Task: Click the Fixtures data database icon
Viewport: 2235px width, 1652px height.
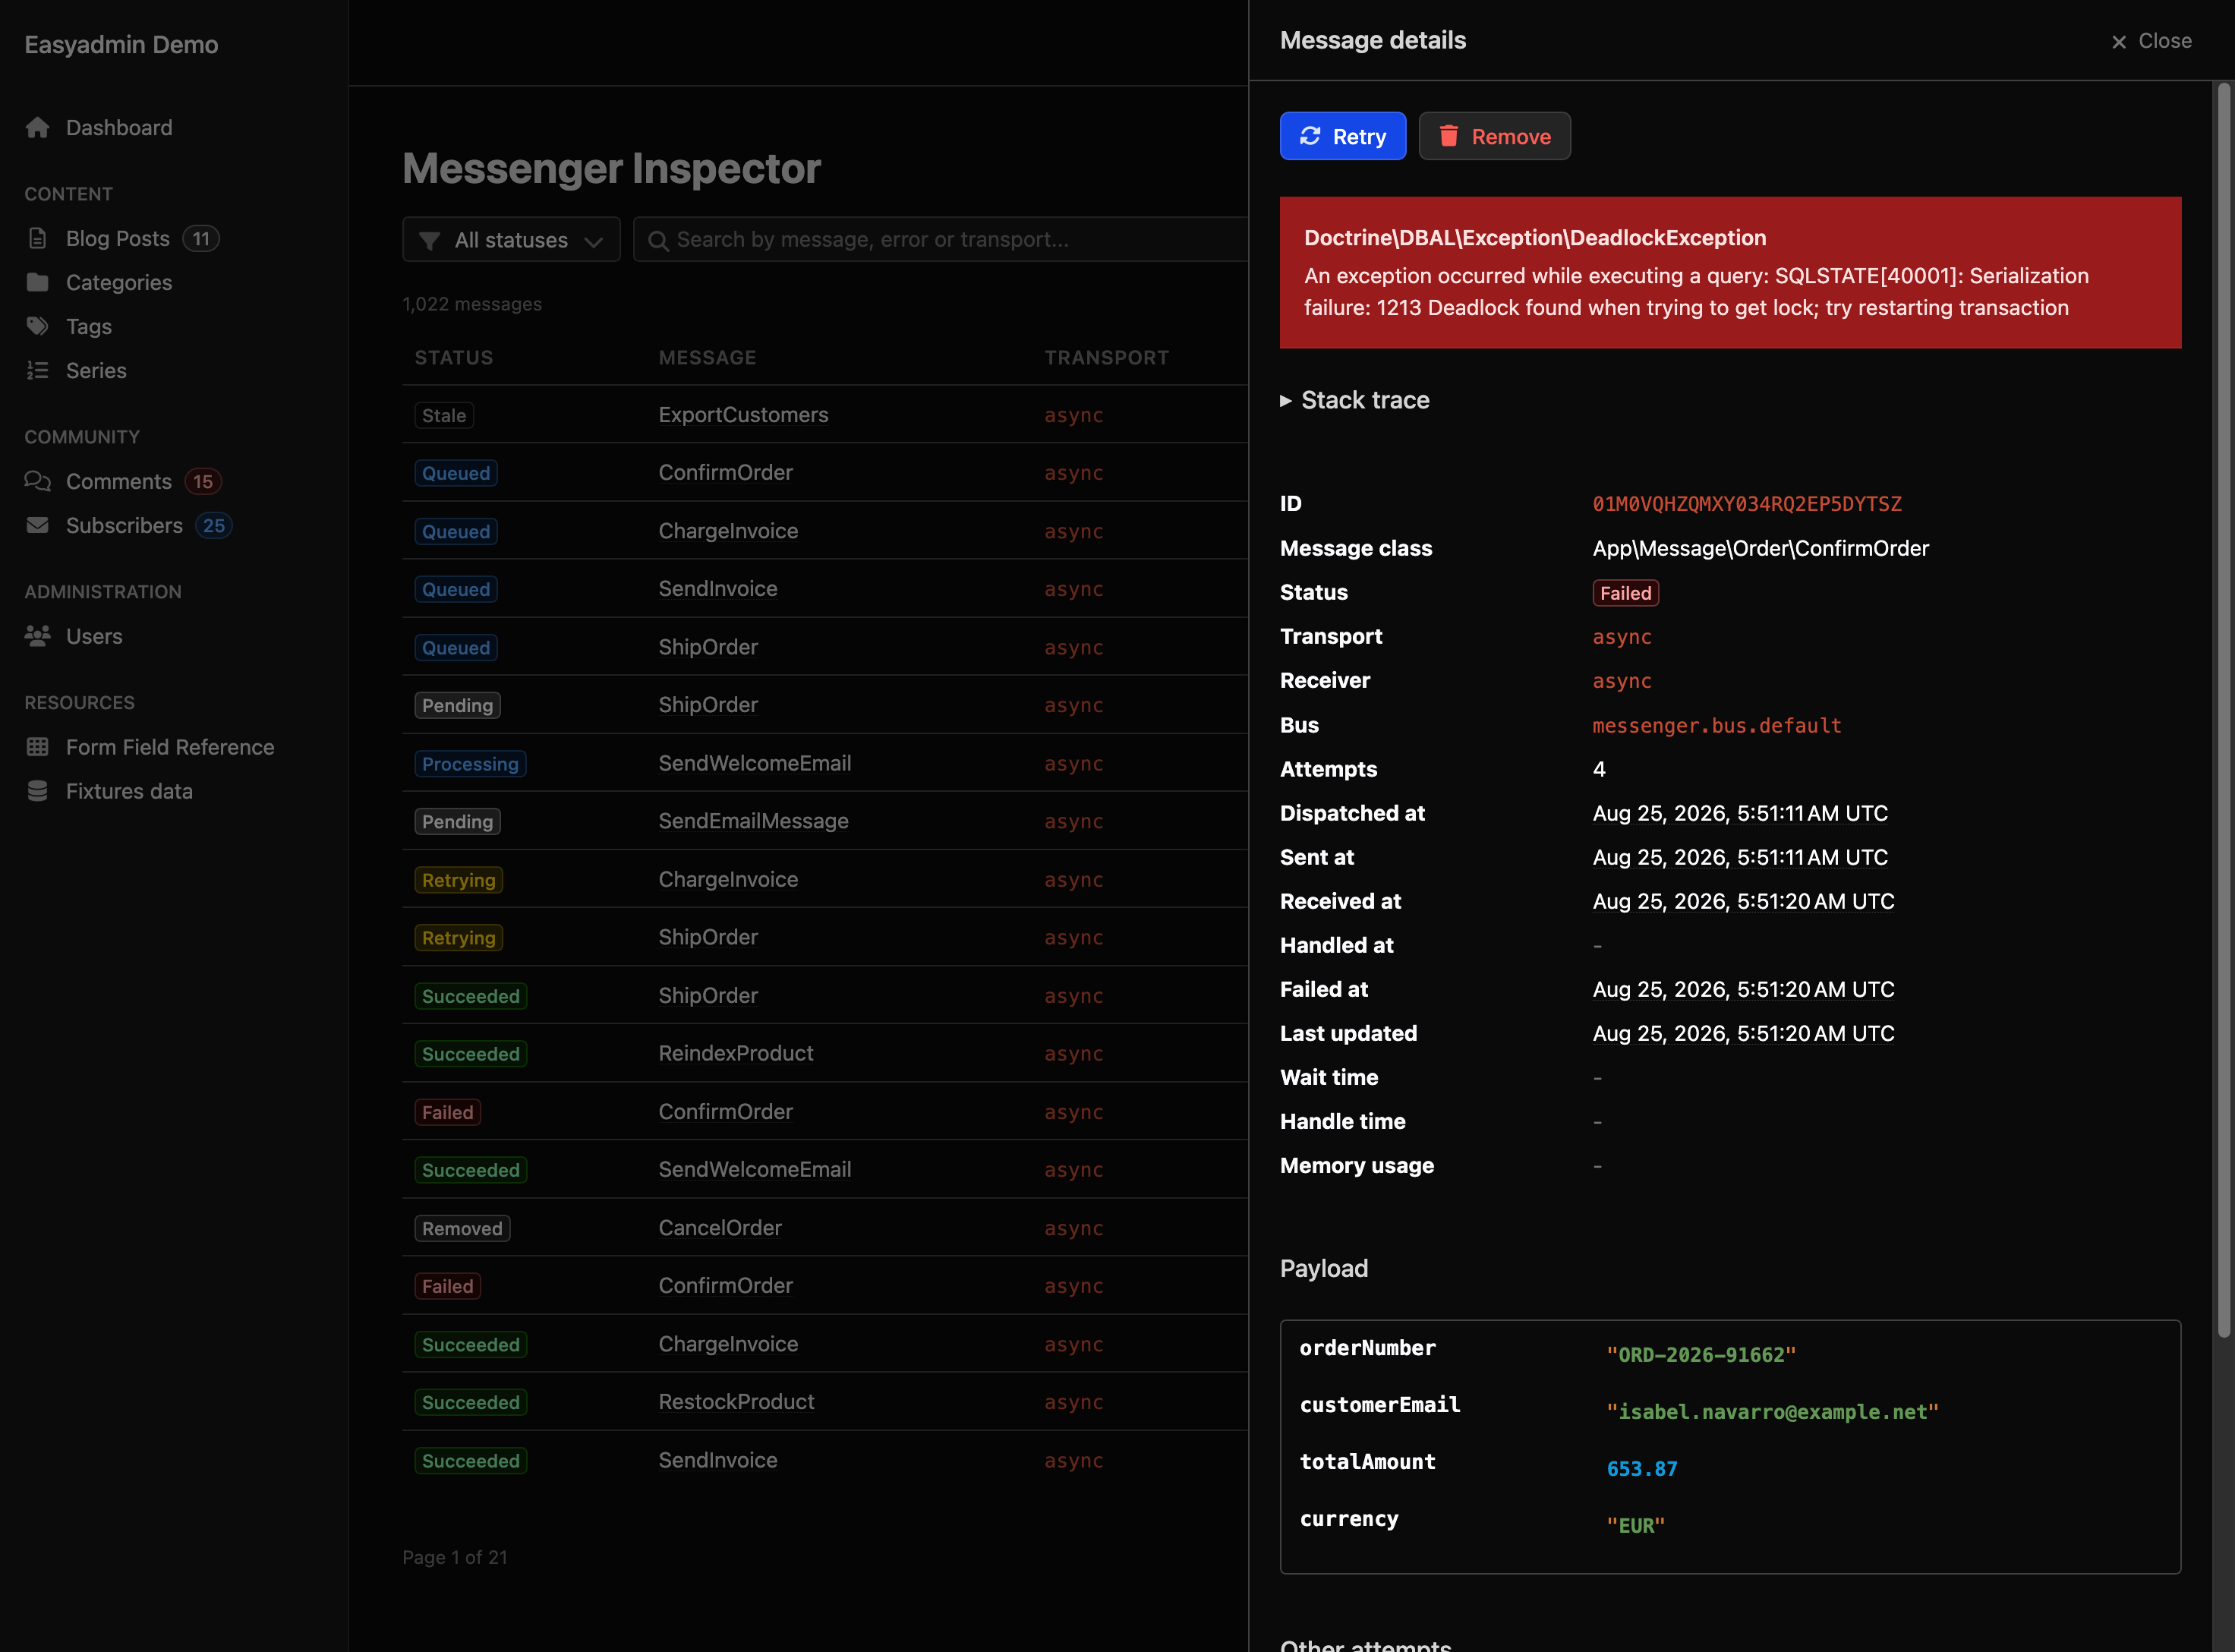Action: click(x=38, y=791)
